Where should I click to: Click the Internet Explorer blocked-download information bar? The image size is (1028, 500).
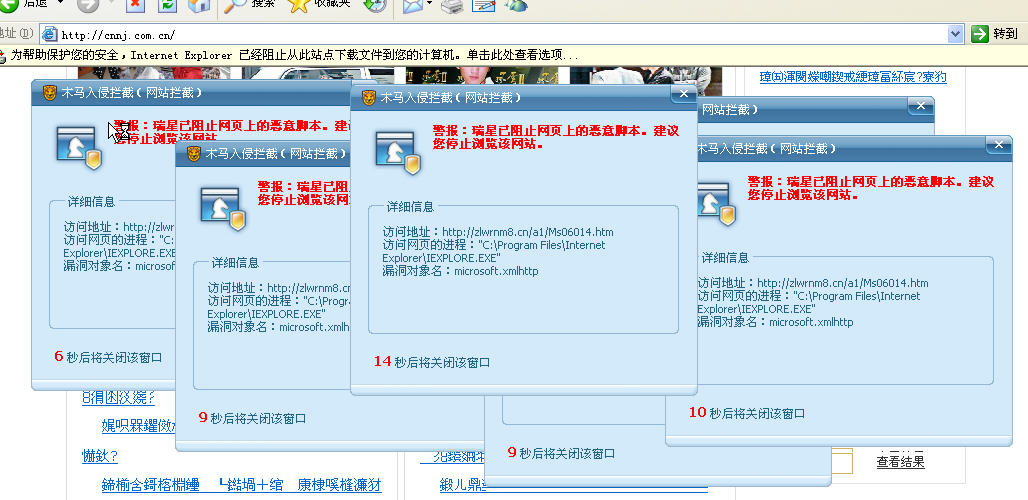pyautogui.click(x=514, y=56)
